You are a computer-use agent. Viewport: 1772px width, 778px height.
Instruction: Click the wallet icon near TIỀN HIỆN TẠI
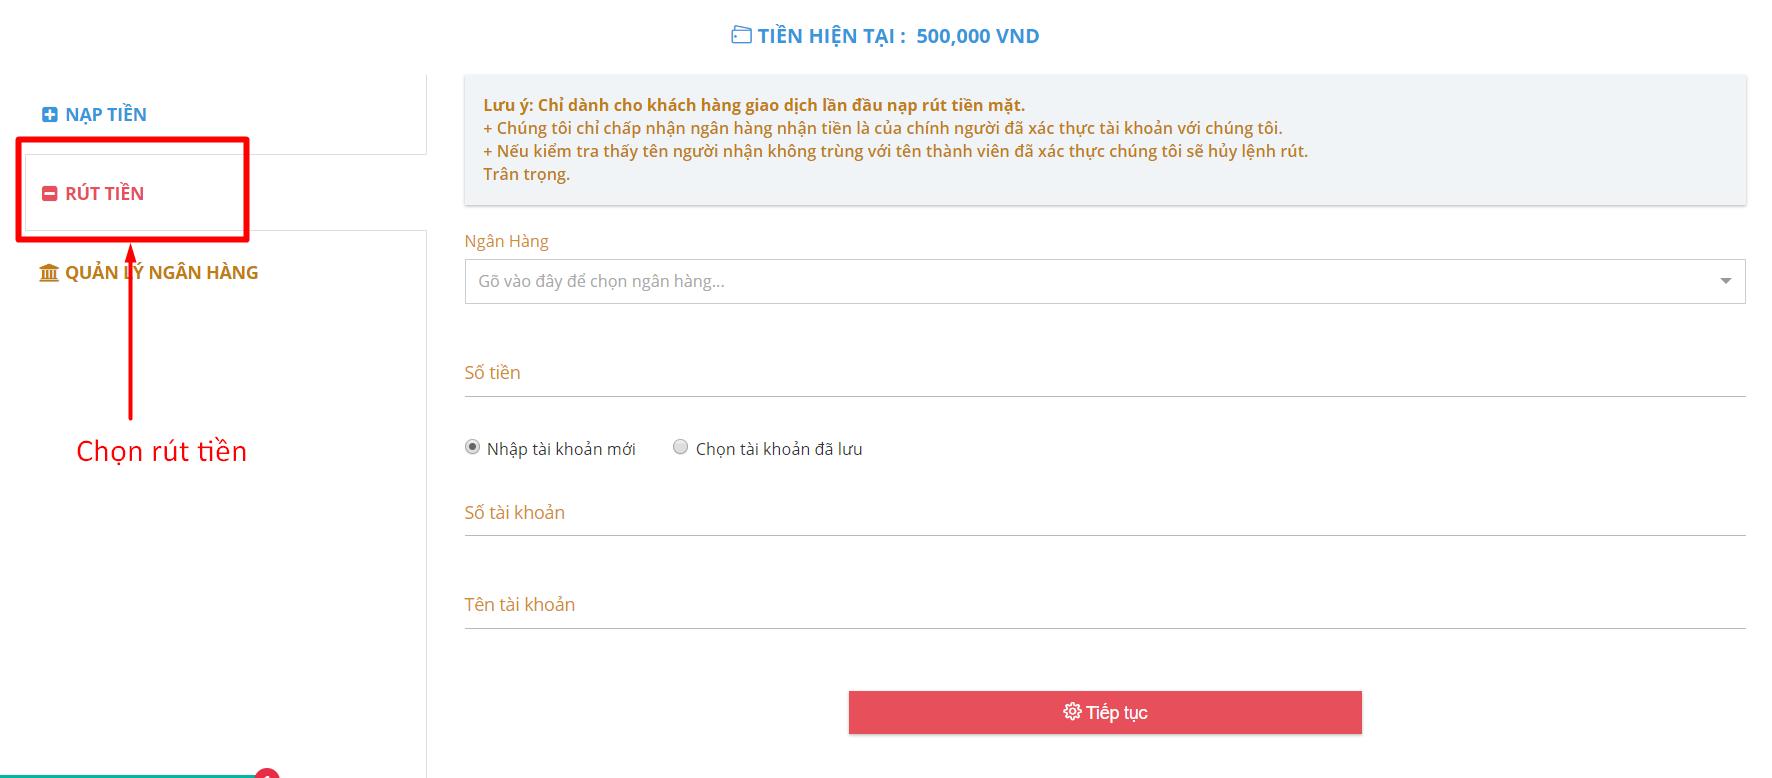click(x=741, y=35)
